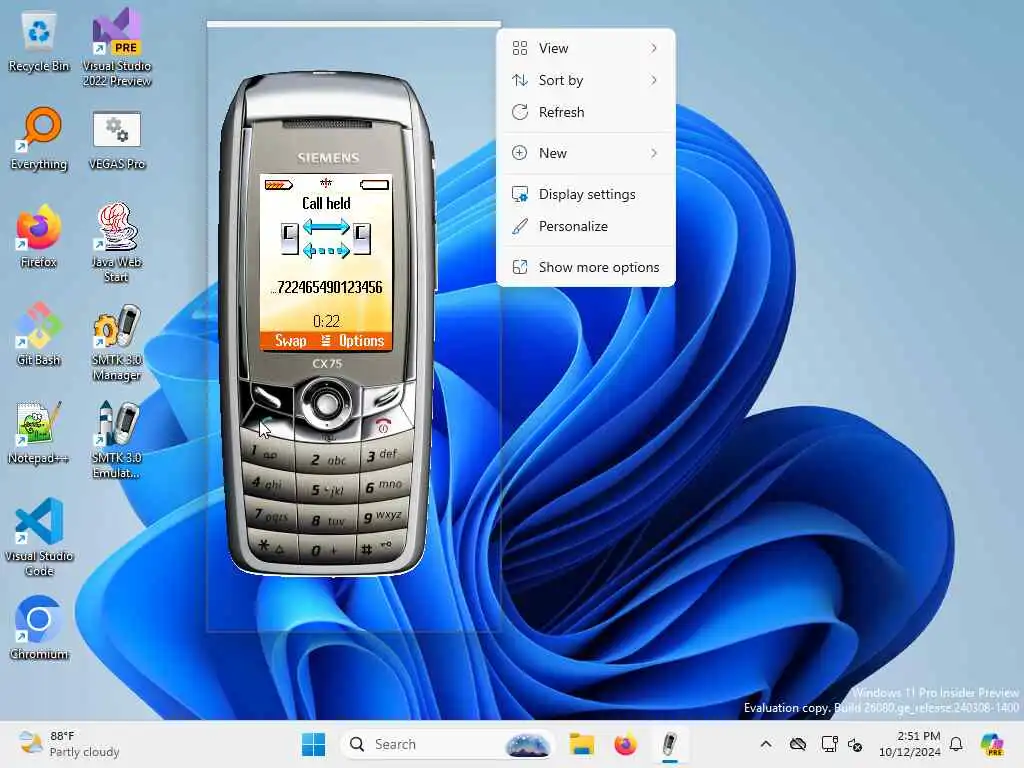Select the VEGAS Pro desktop icon
The height and width of the screenshot is (768, 1024).
click(116, 140)
